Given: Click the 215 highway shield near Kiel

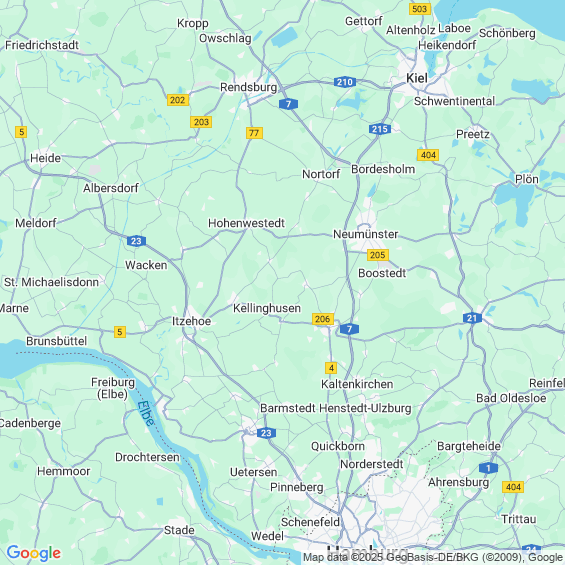Looking at the screenshot, I should [380, 129].
